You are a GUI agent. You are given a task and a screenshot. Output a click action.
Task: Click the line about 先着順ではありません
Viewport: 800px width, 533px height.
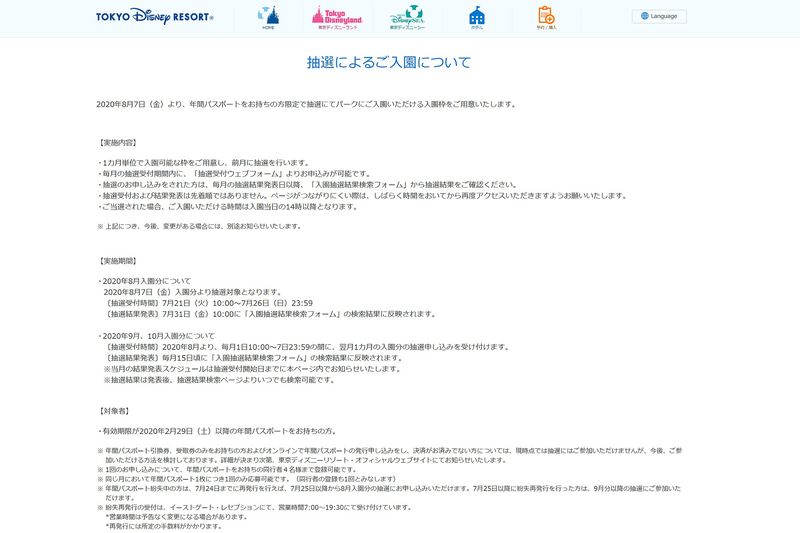click(362, 196)
